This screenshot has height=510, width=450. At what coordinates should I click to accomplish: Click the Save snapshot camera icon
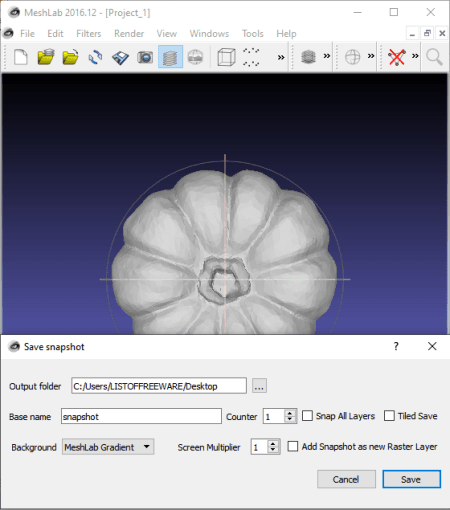click(x=145, y=57)
